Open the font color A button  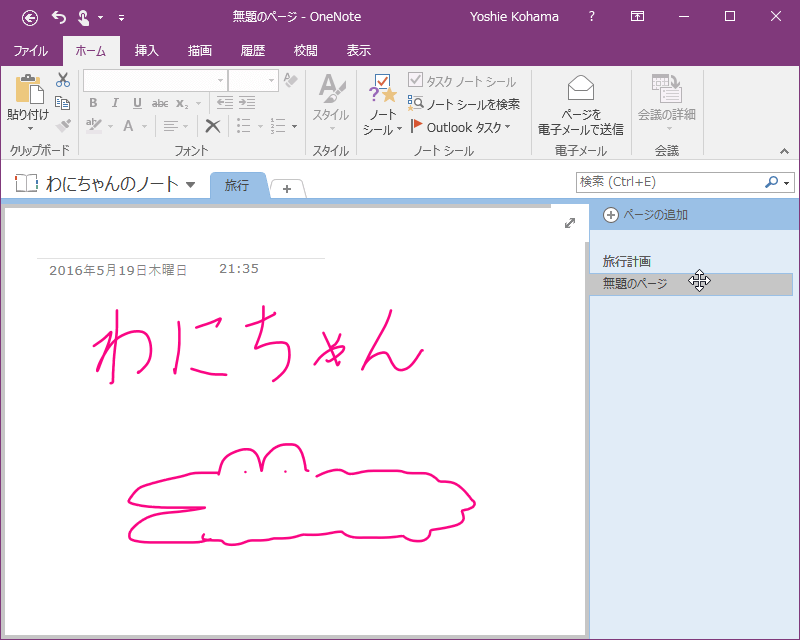(128, 126)
